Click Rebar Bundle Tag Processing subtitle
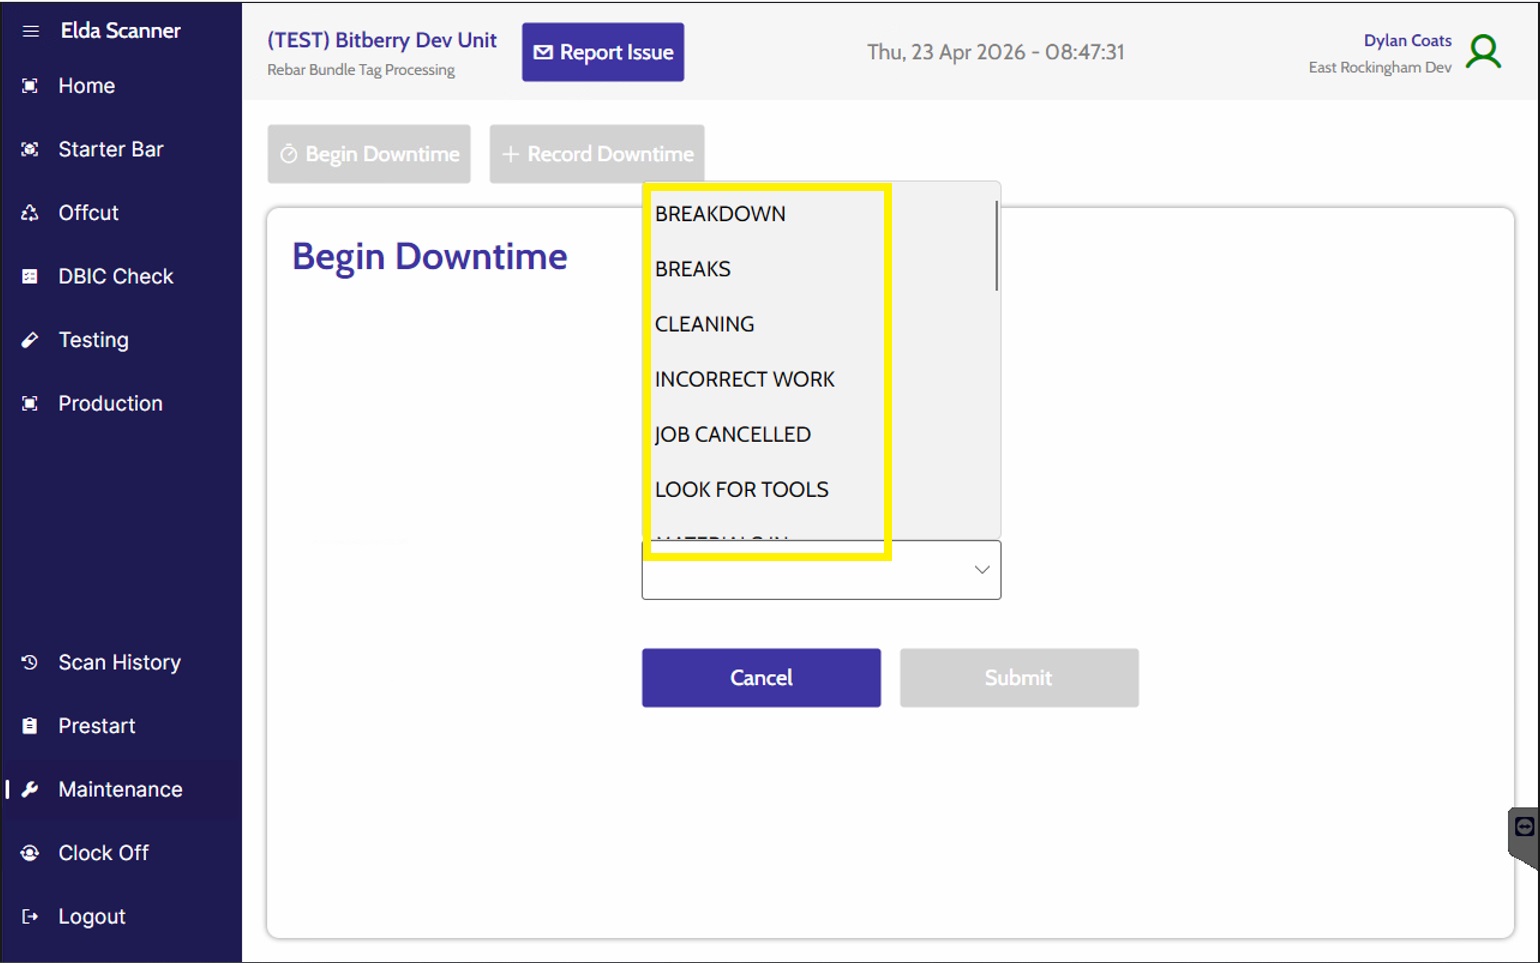 [x=361, y=70]
